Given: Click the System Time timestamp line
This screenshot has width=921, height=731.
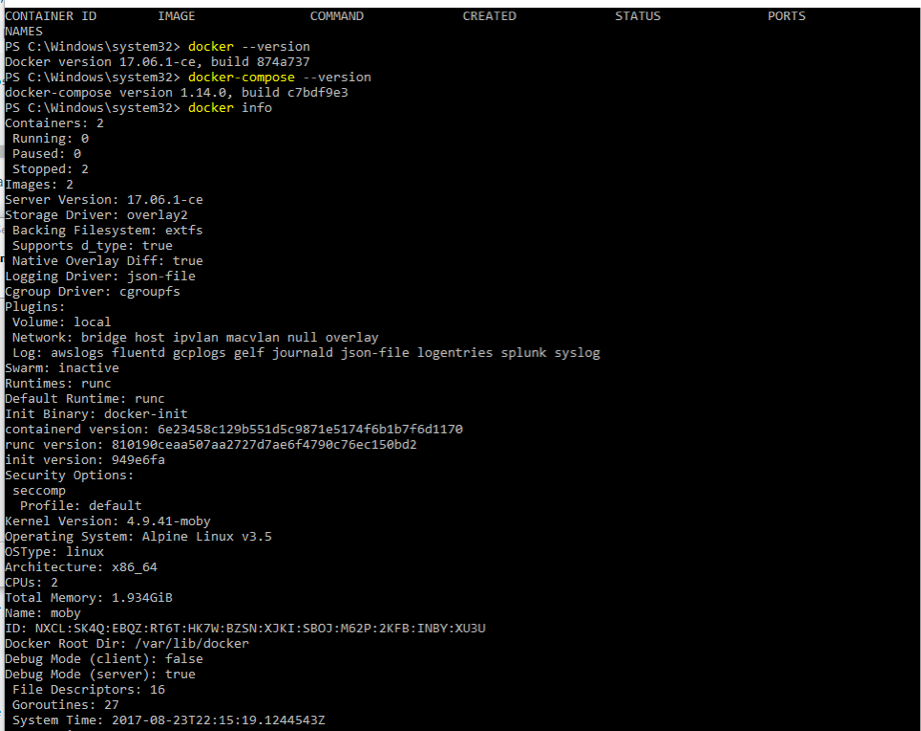Looking at the screenshot, I should point(169,720).
